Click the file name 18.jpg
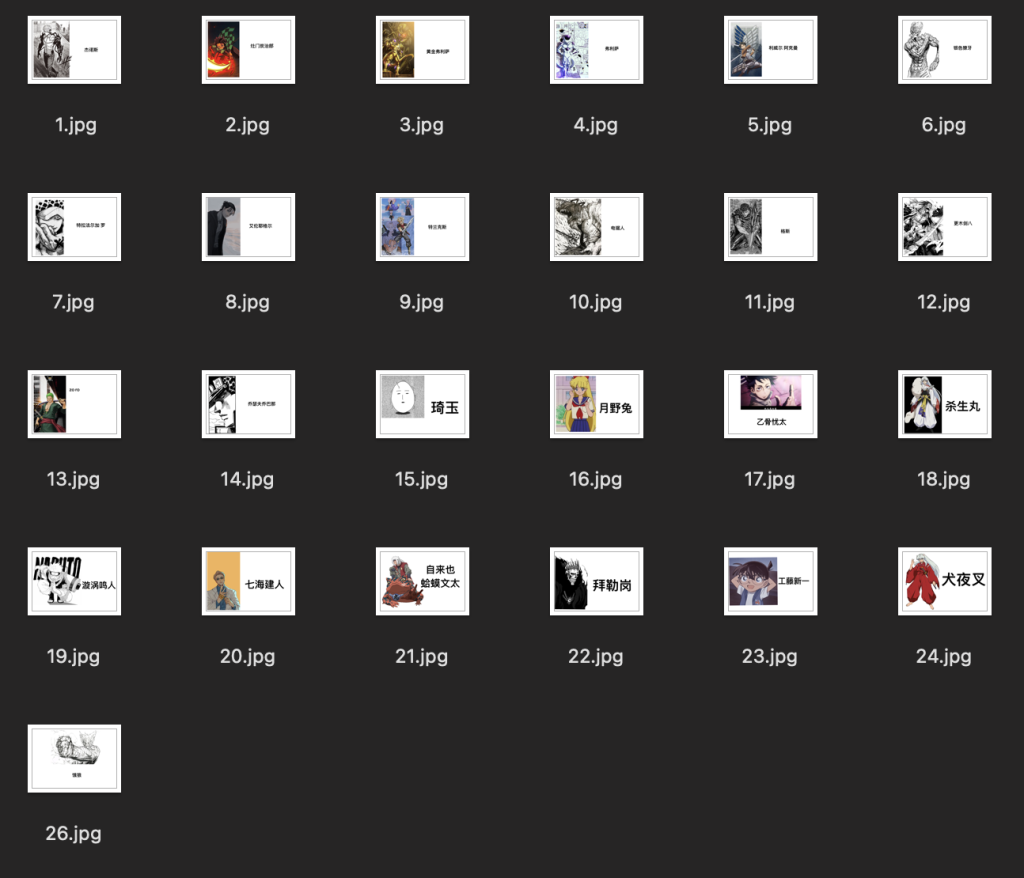The height and width of the screenshot is (878, 1024). (944, 479)
